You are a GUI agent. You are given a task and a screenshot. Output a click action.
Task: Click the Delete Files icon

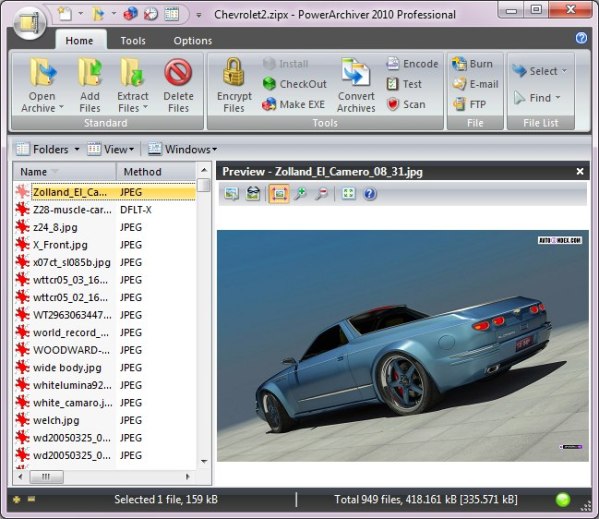(x=178, y=72)
